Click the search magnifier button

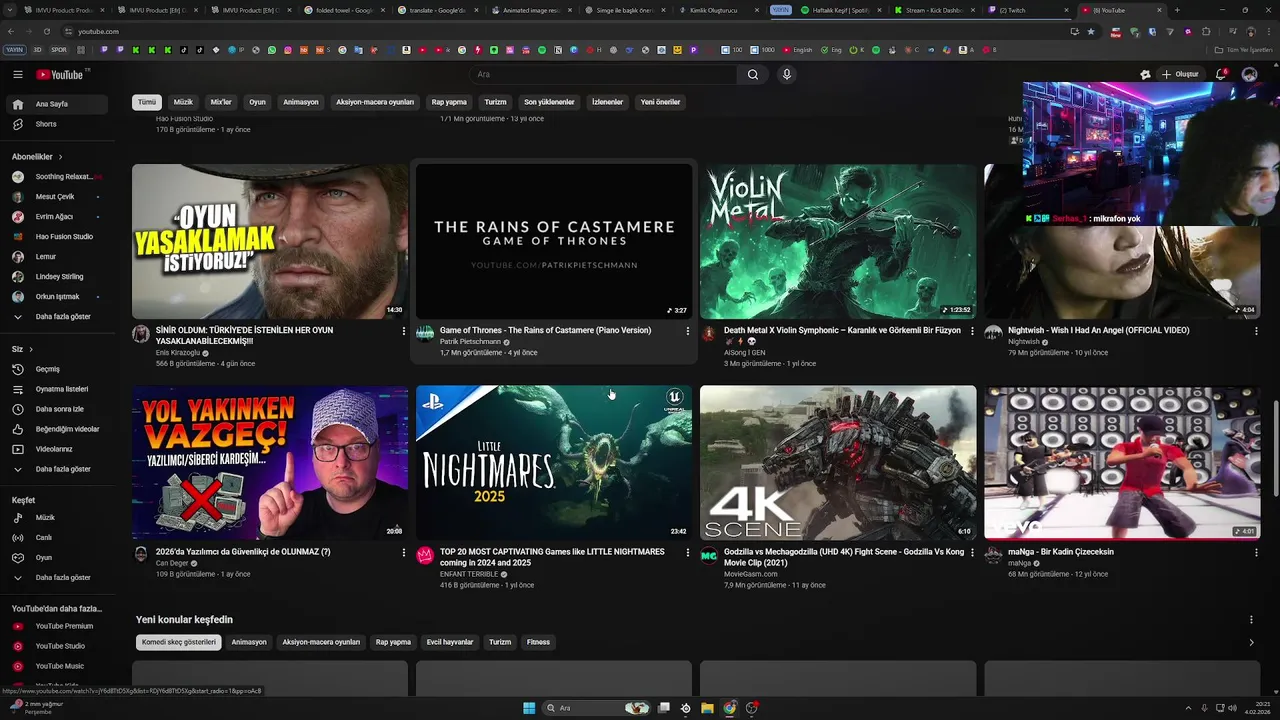753,74
